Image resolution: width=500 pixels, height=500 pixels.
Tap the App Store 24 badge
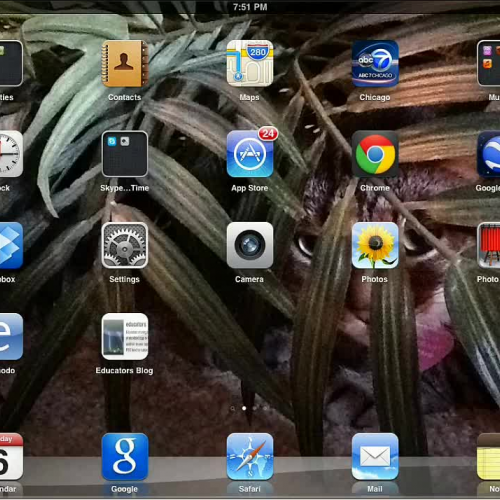268,134
